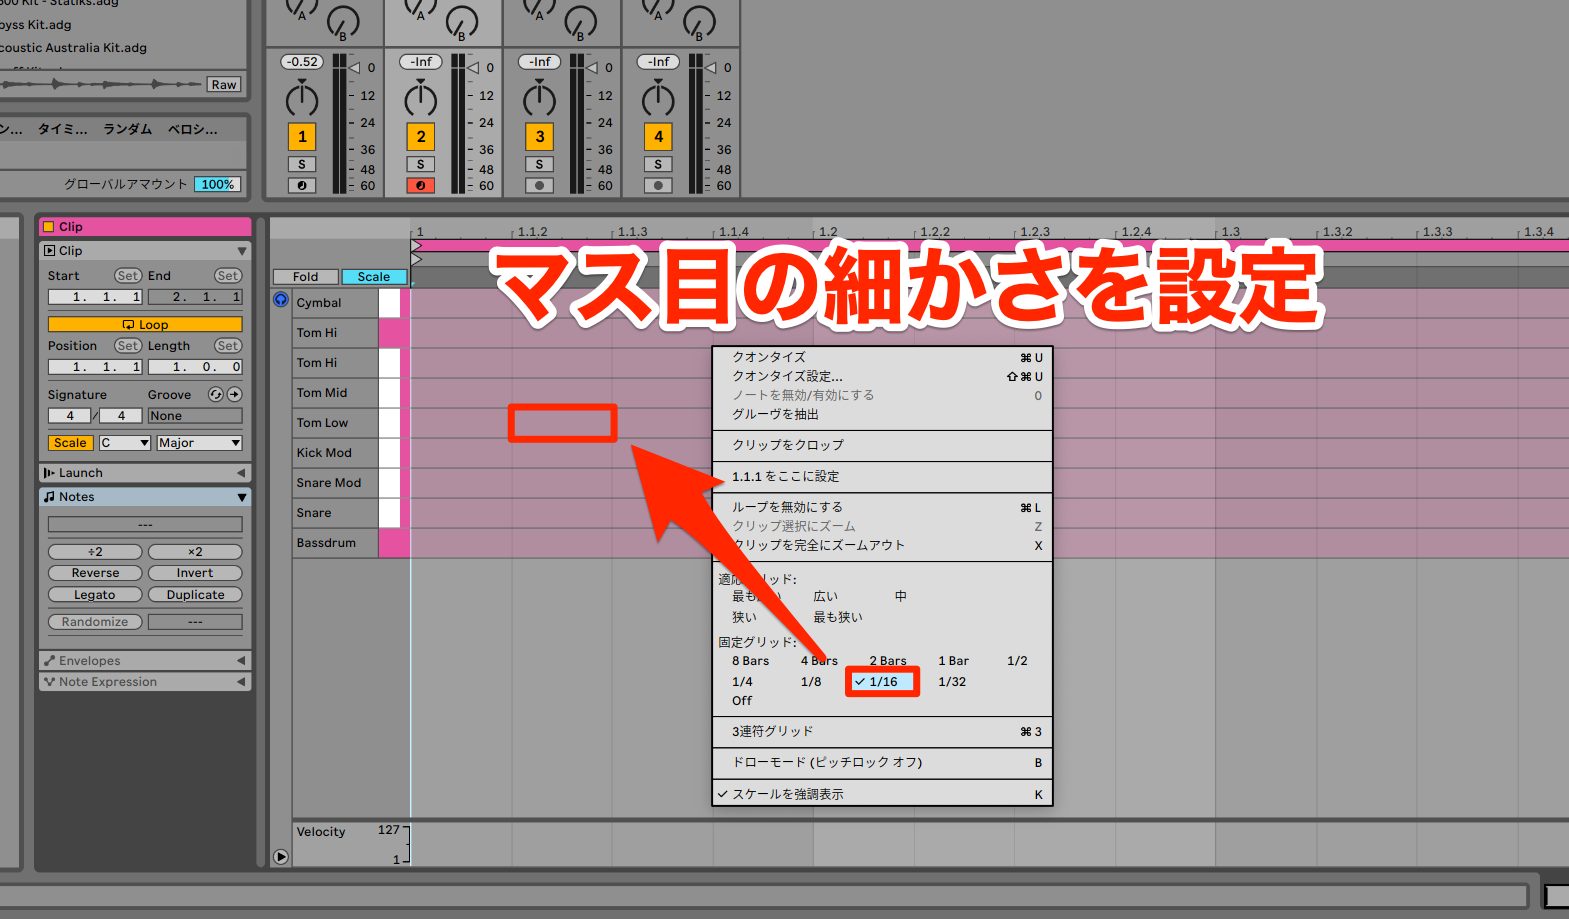Image resolution: width=1569 pixels, height=919 pixels.
Task: Click the pan knob above track 4 activator
Action: coord(658,100)
